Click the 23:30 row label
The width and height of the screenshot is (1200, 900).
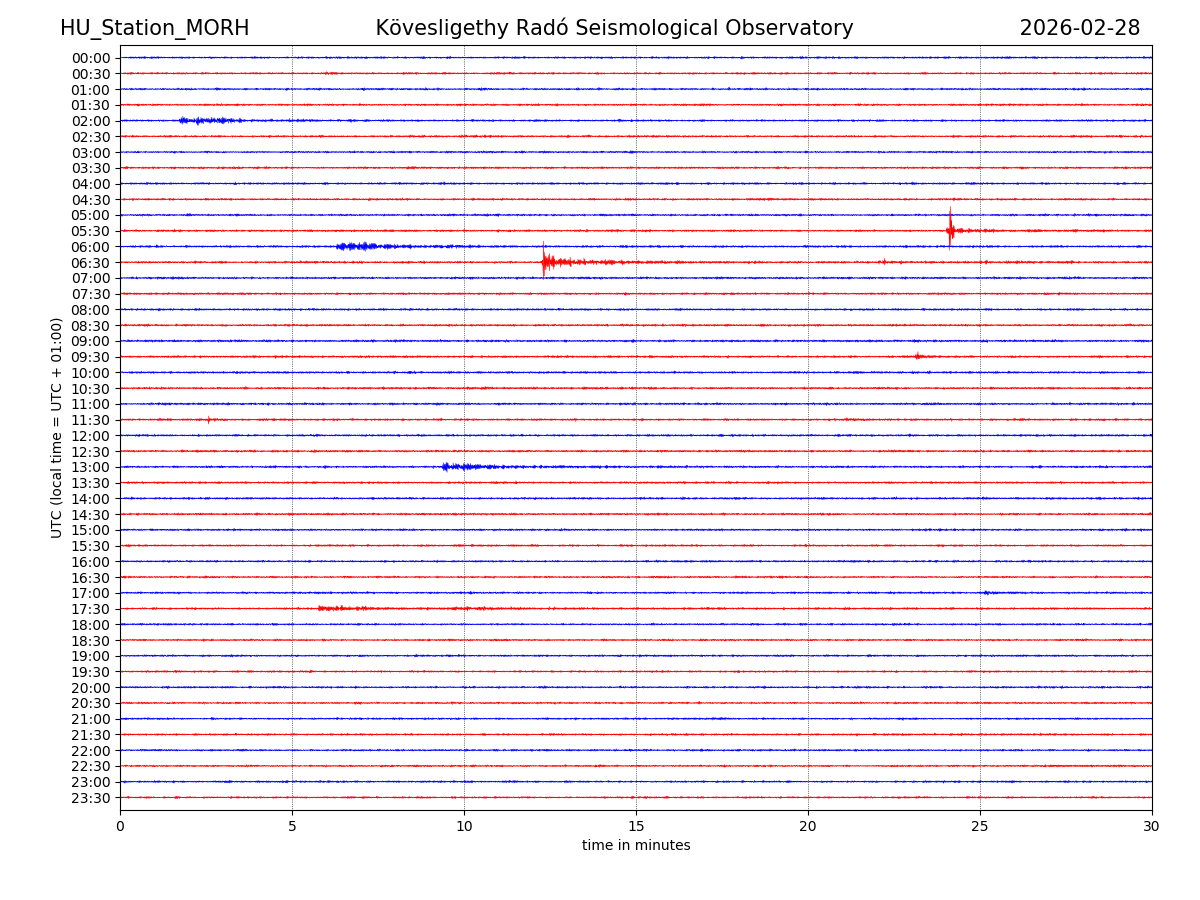(x=90, y=798)
